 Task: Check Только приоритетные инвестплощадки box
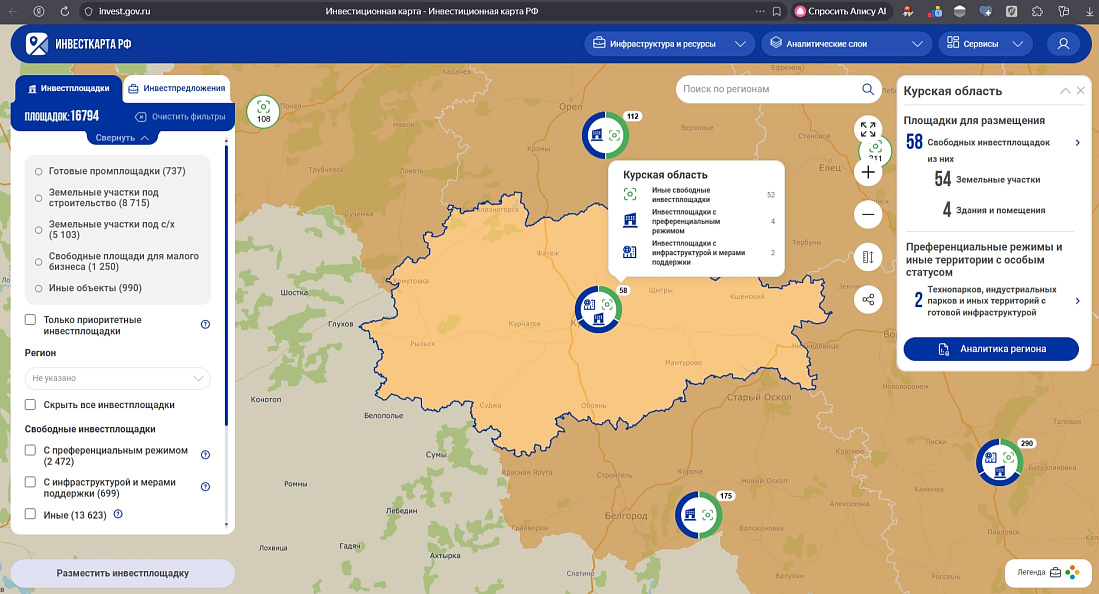[x=31, y=320]
